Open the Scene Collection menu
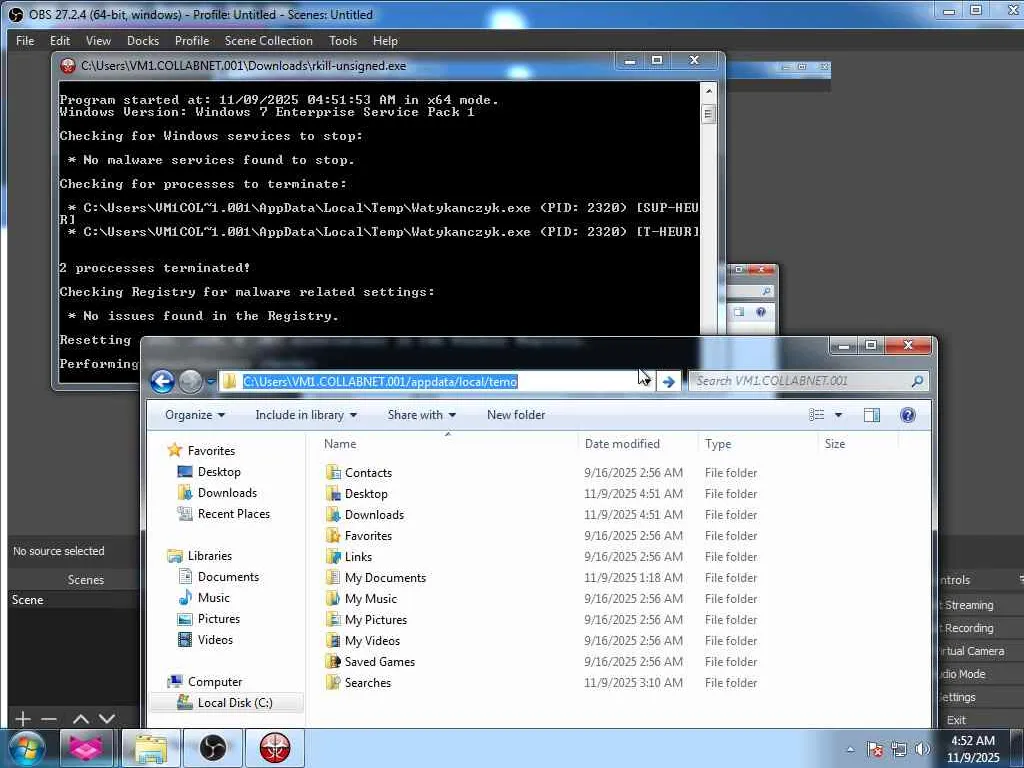This screenshot has height=768, width=1024. [x=268, y=40]
